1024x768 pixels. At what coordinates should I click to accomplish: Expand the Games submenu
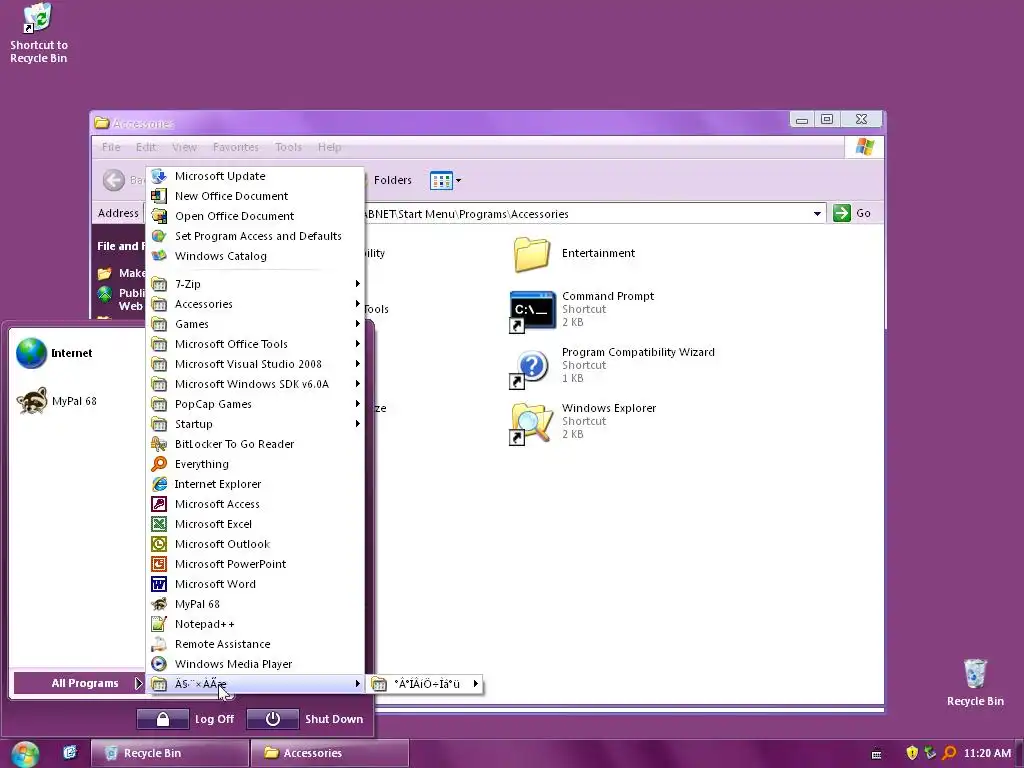tap(255, 324)
